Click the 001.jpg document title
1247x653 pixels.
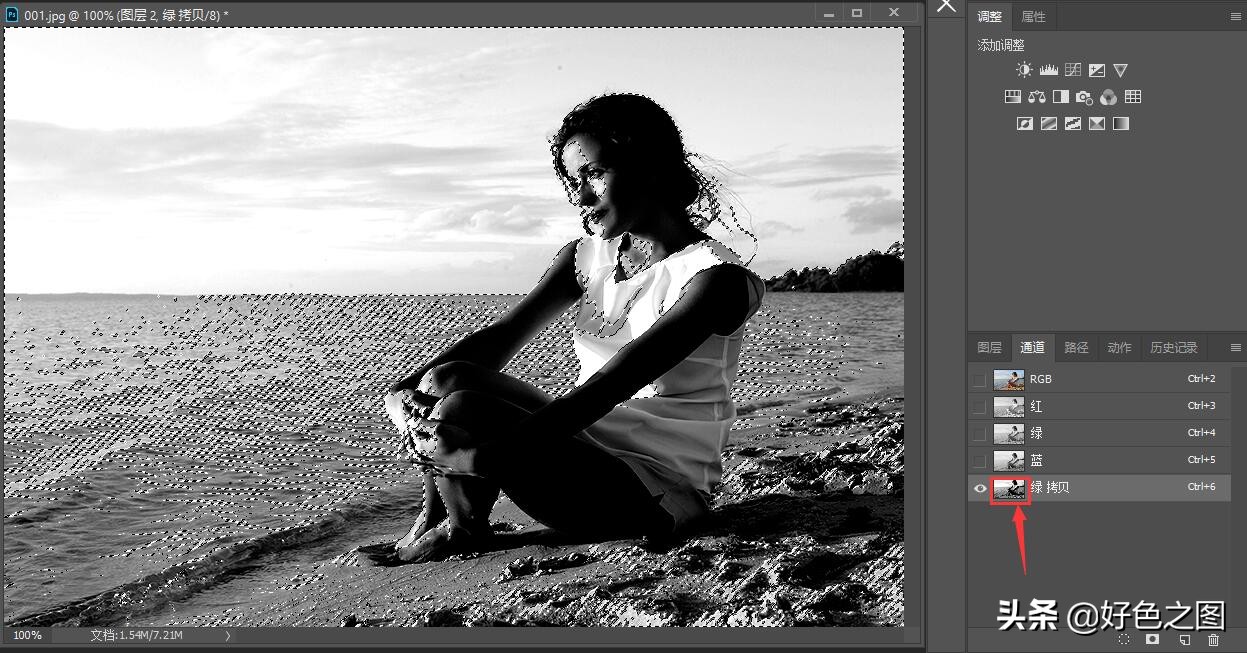click(x=126, y=16)
